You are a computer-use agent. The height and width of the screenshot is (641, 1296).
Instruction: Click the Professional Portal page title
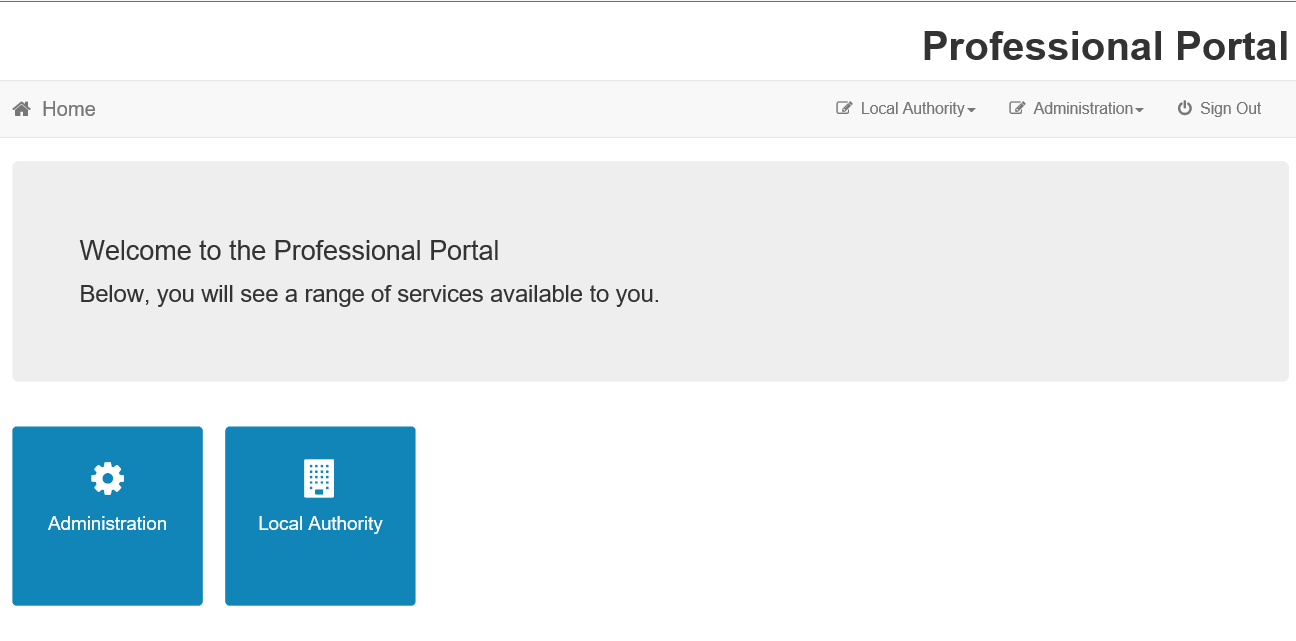[x=1105, y=46]
